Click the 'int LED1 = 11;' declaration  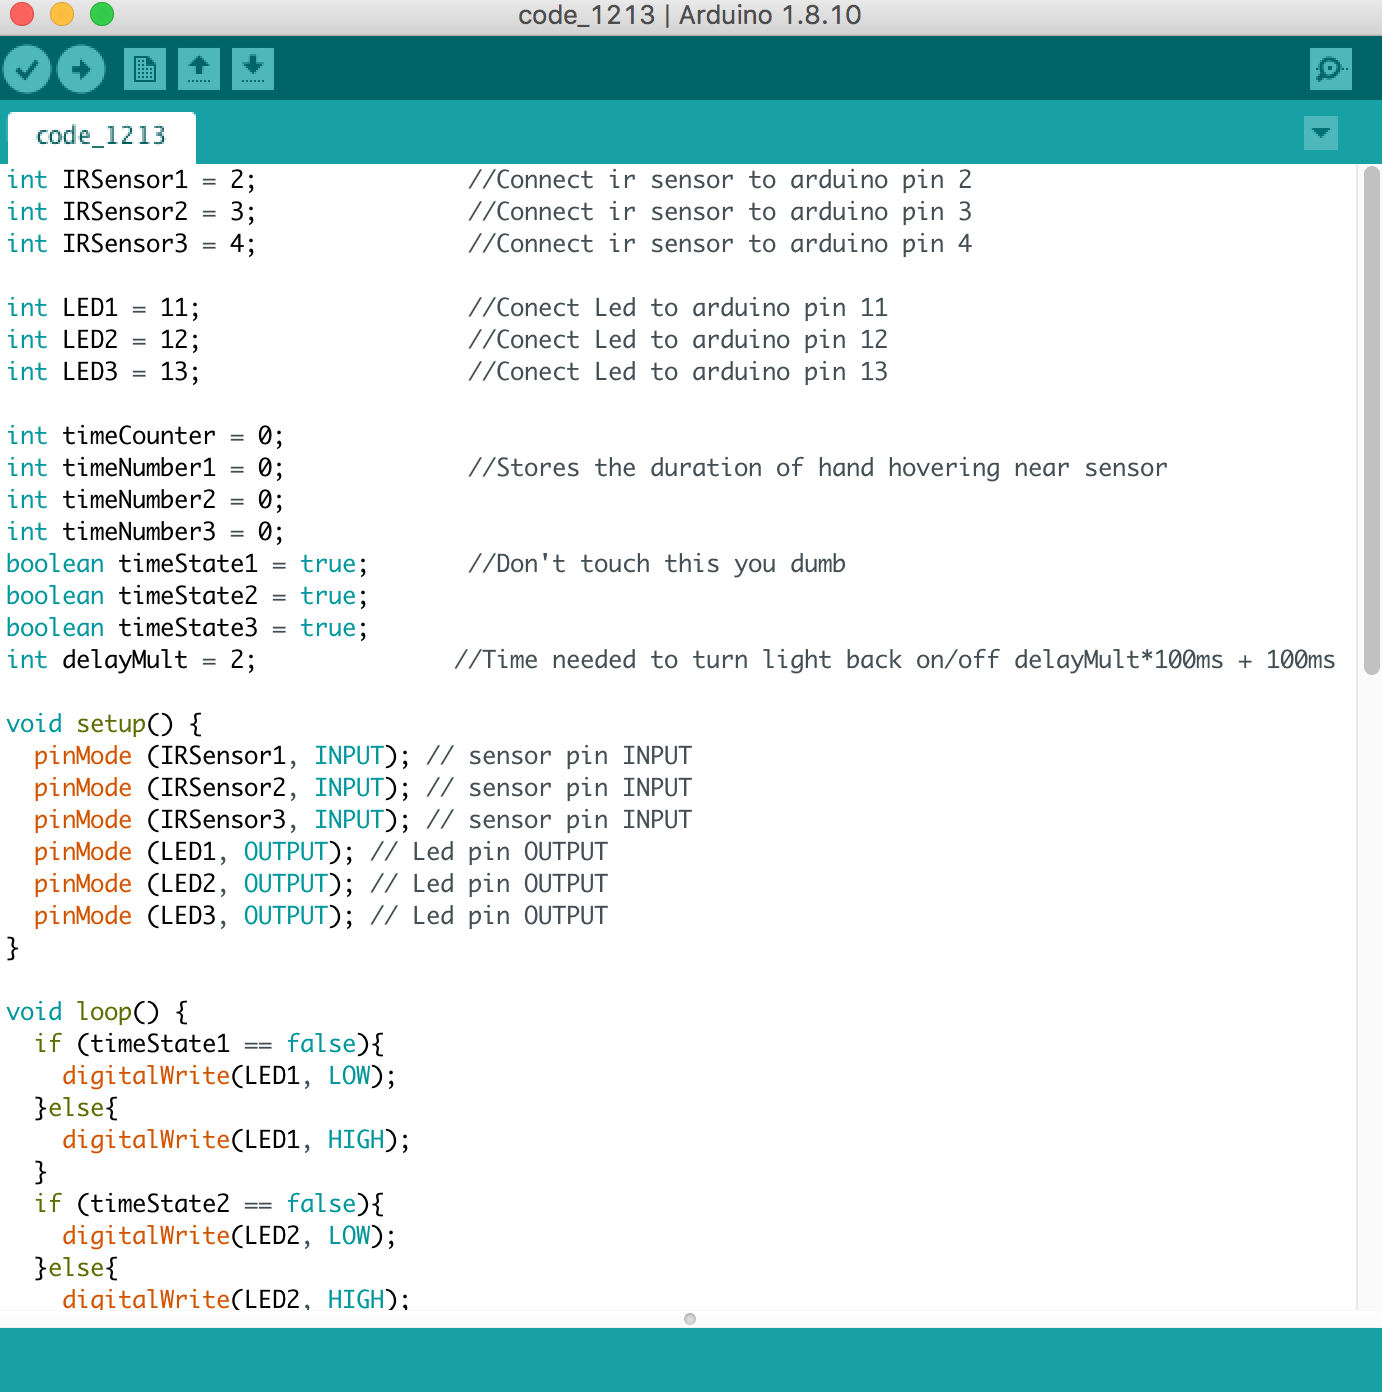(x=103, y=308)
